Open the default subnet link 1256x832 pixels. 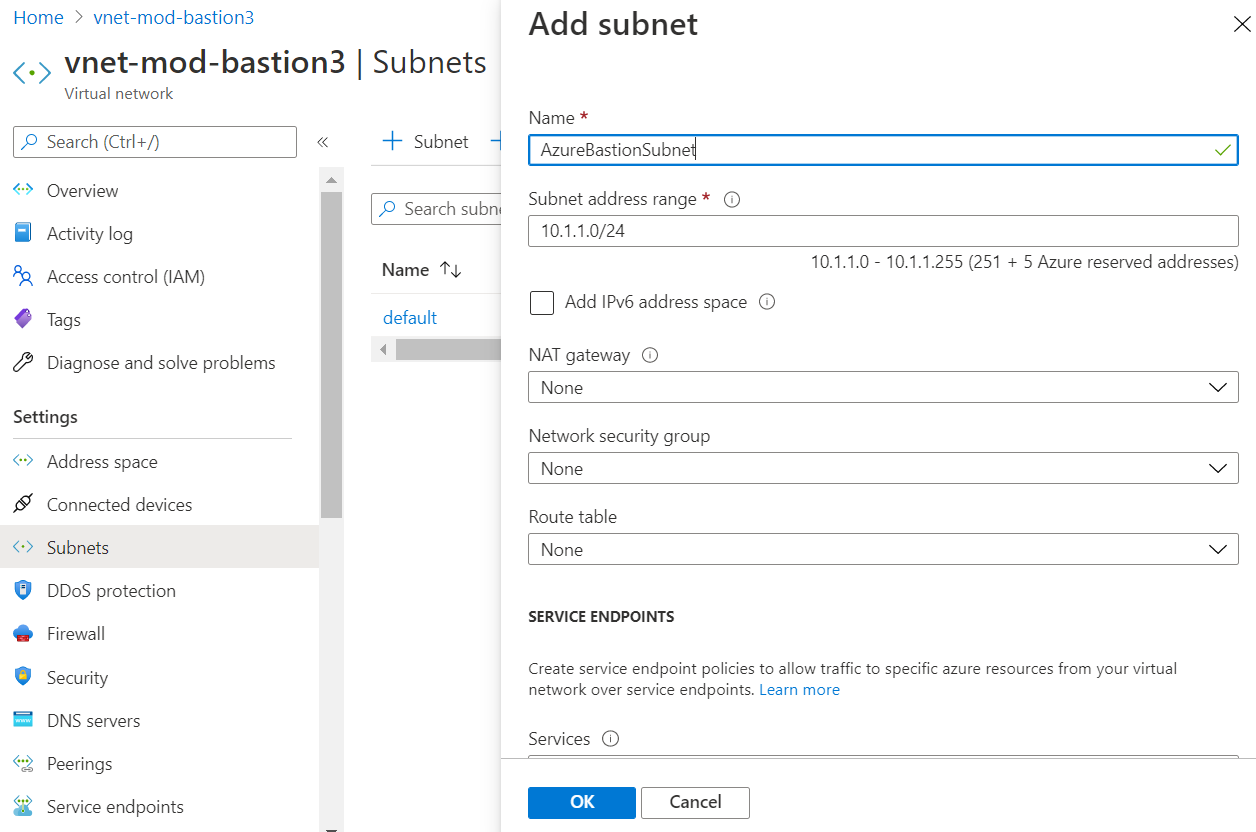coord(410,317)
